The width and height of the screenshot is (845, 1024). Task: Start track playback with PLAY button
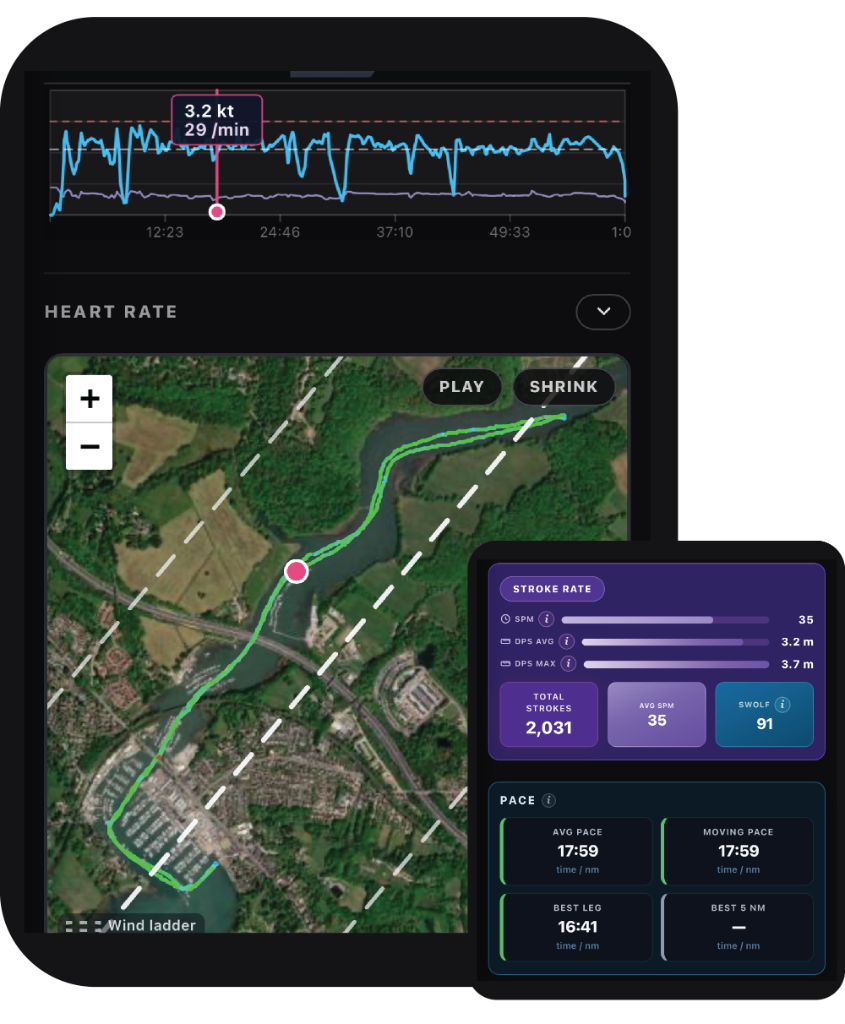(x=462, y=387)
